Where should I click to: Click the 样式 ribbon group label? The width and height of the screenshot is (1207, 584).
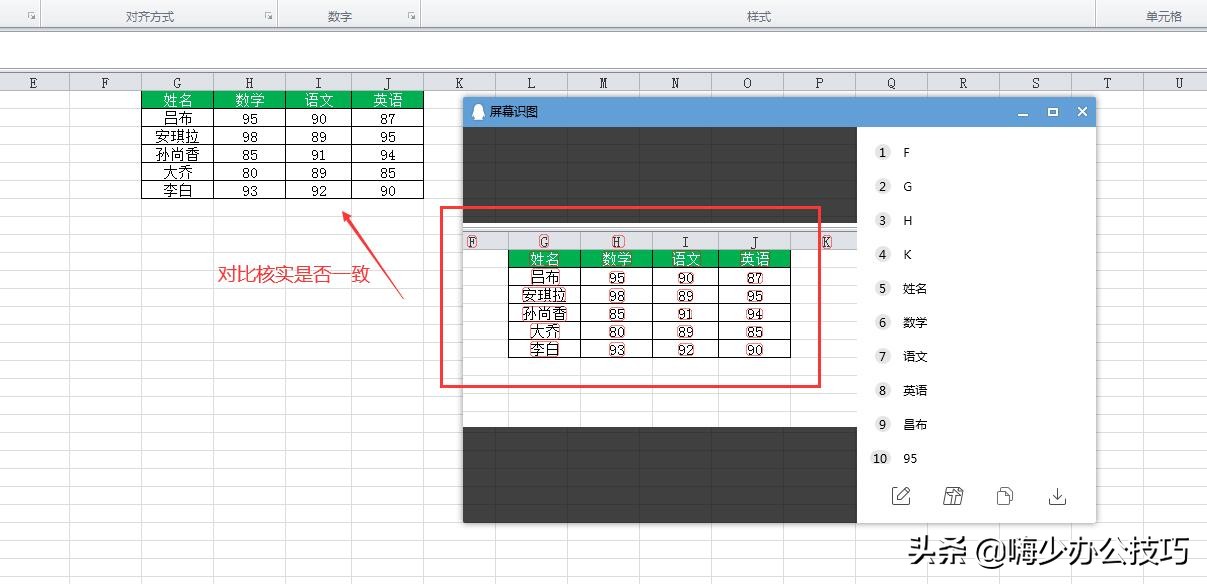(x=759, y=17)
